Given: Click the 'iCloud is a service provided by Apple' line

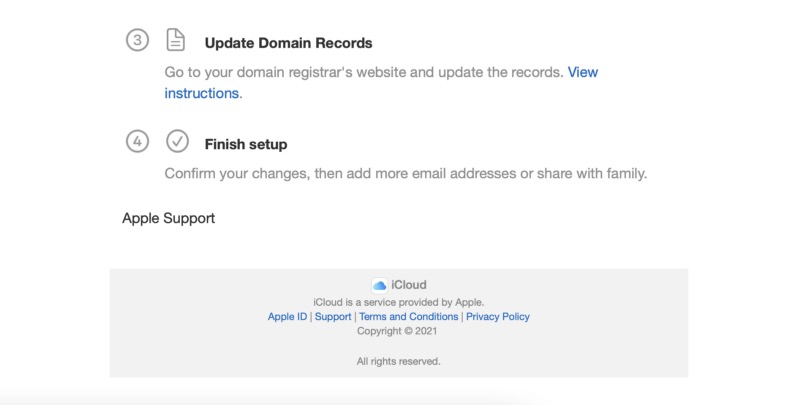Looking at the screenshot, I should coord(398,302).
